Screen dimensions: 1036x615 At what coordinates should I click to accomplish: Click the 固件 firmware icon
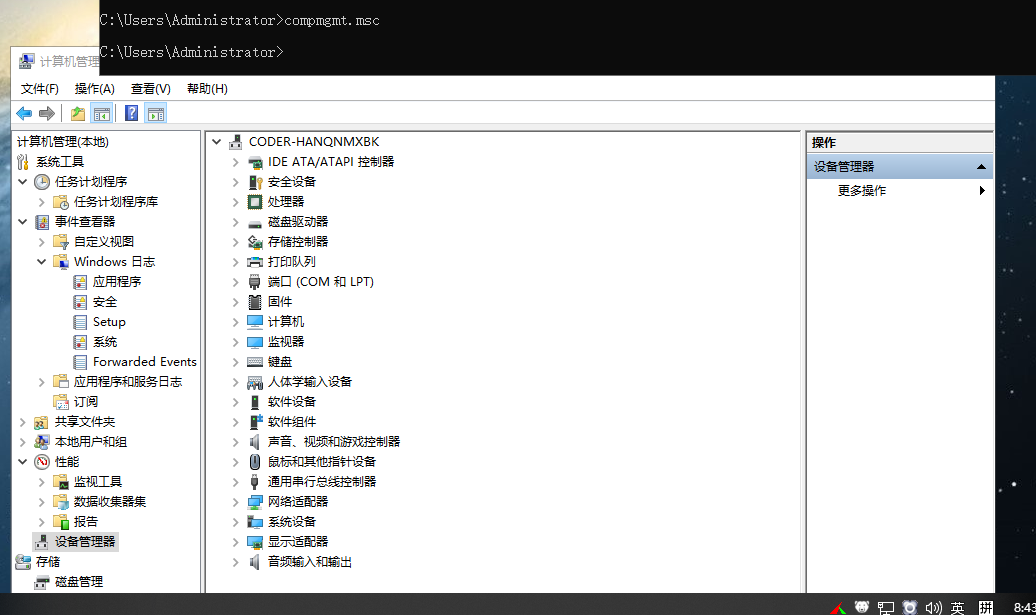click(x=255, y=302)
